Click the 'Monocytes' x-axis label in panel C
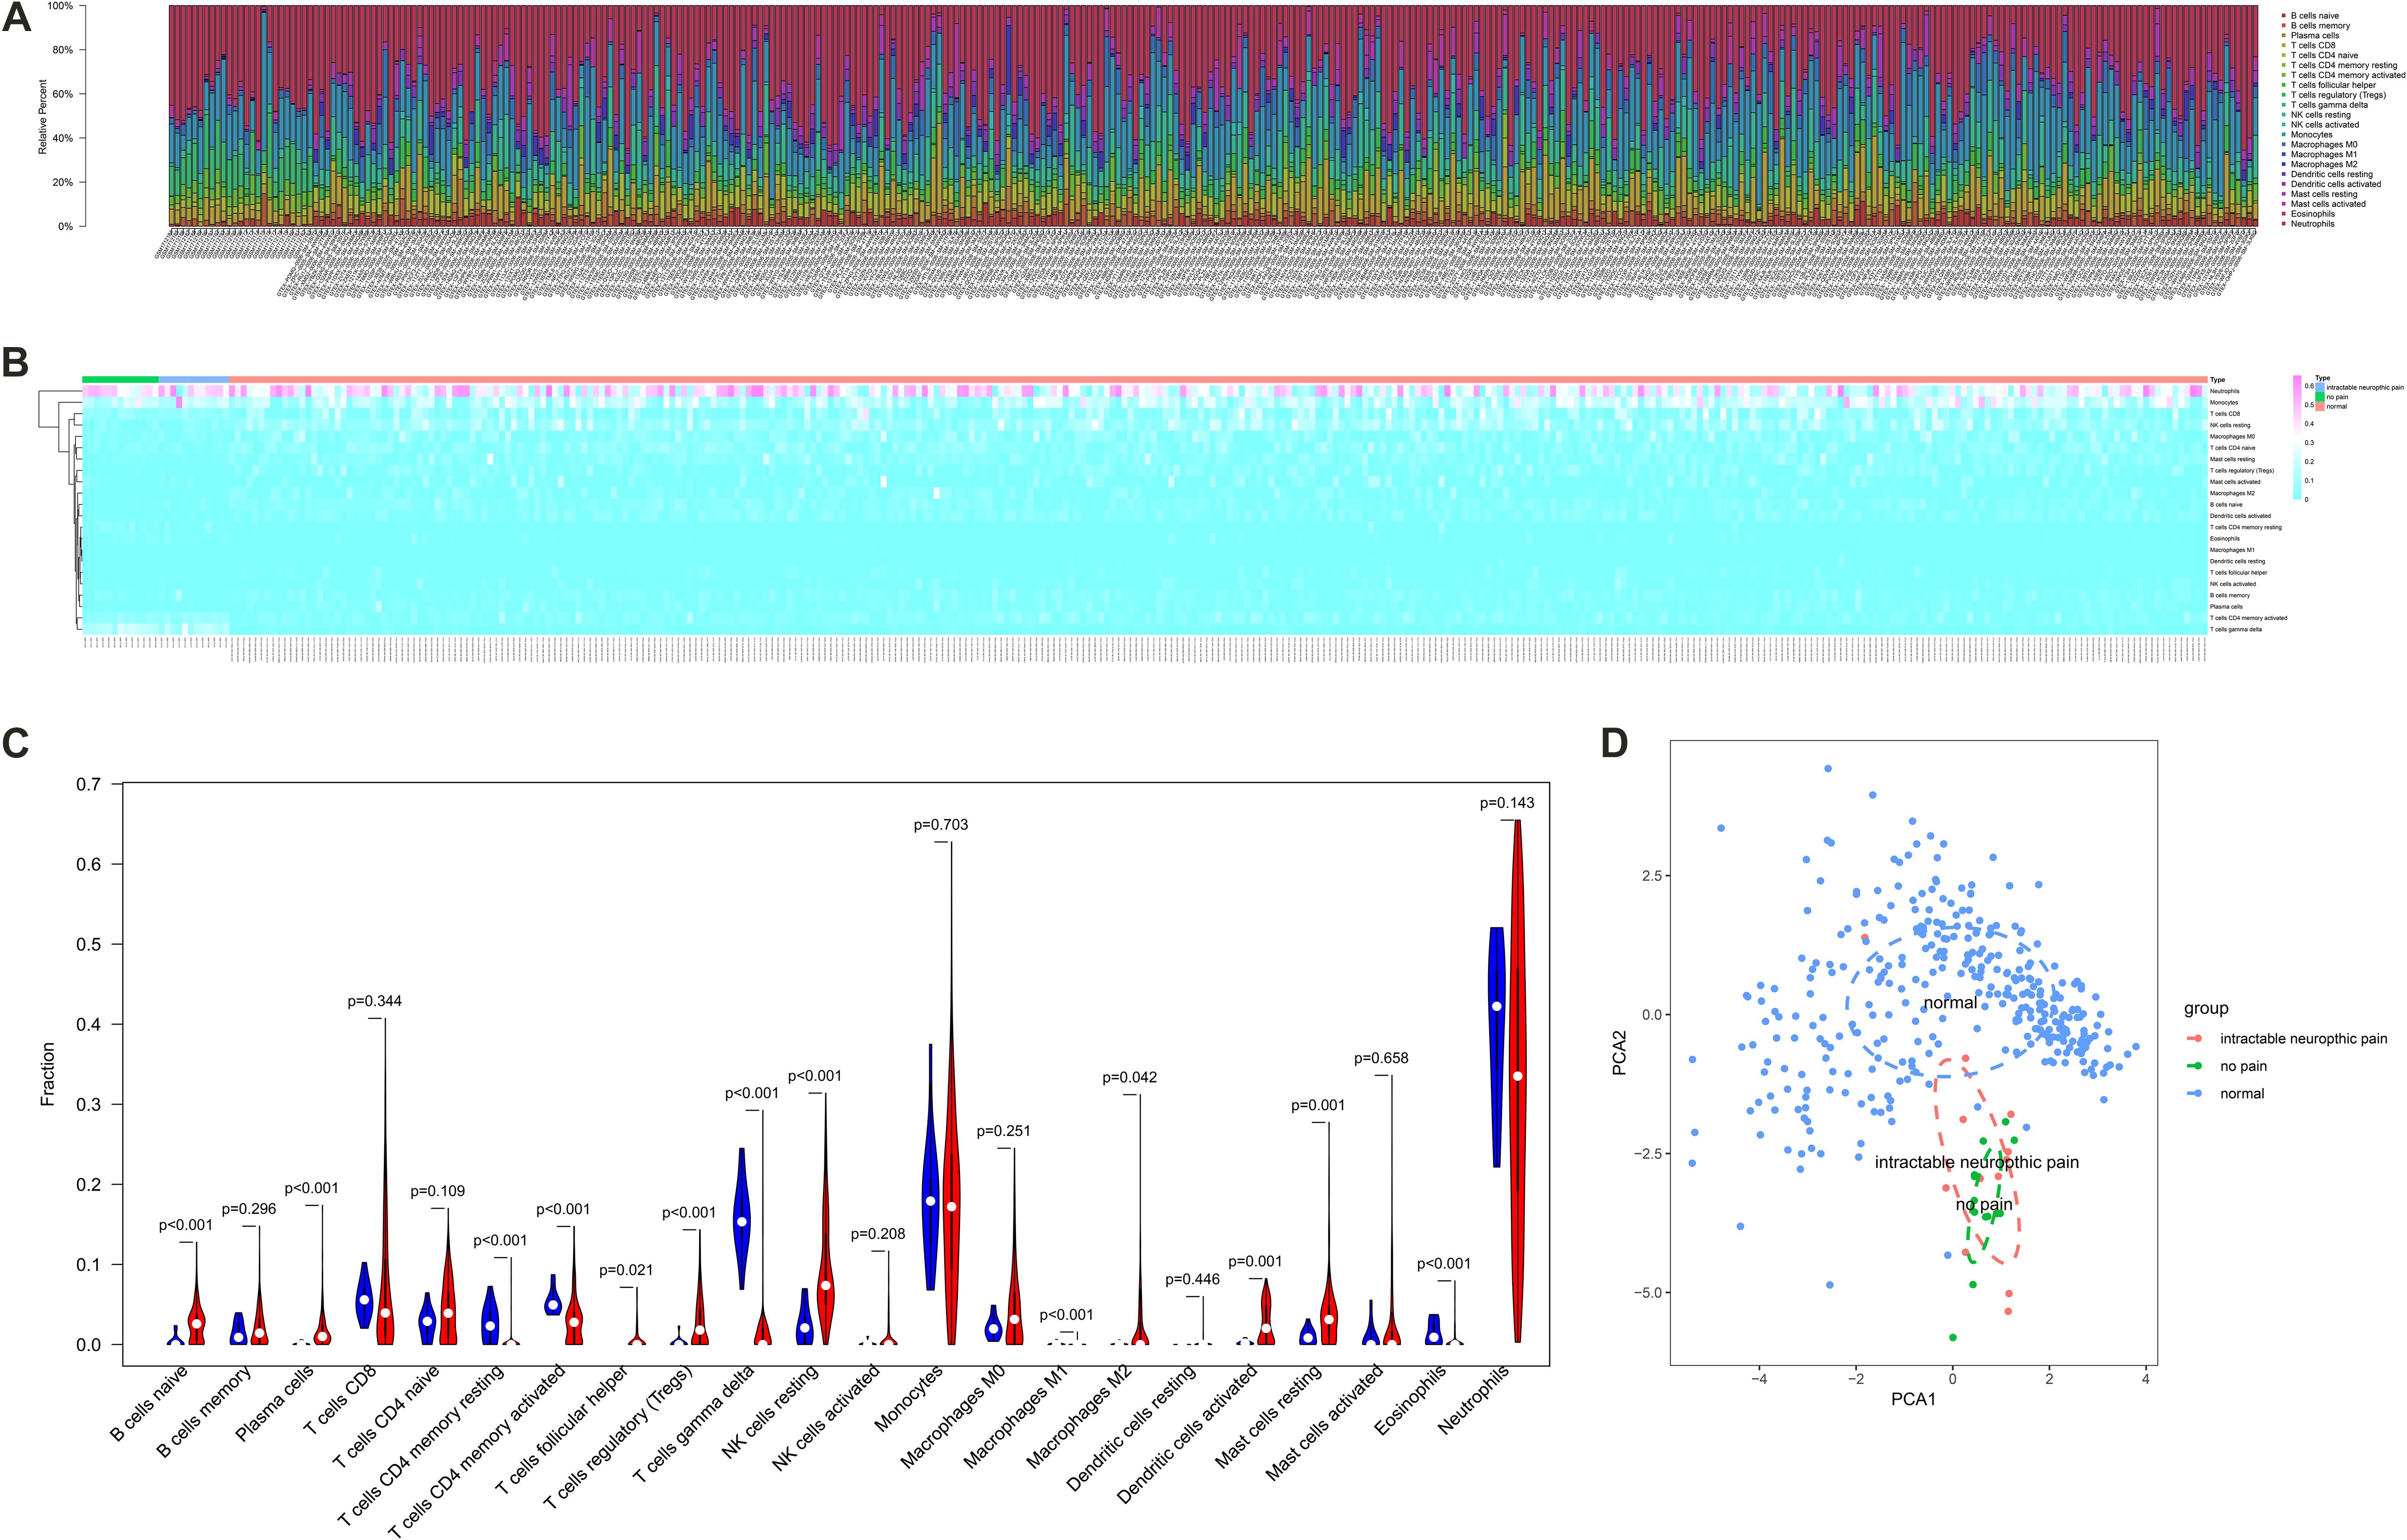The image size is (2407, 1540). click(909, 1398)
